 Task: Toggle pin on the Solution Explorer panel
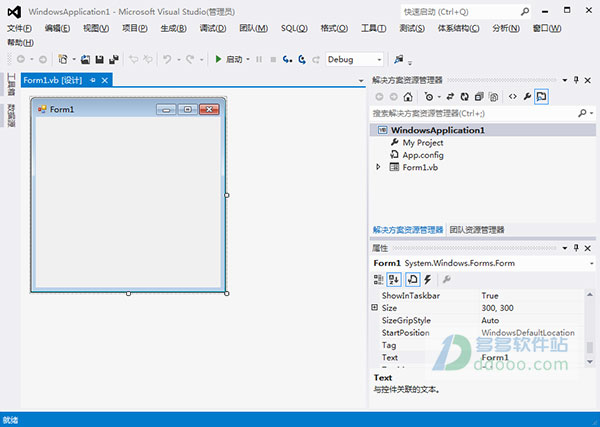click(x=576, y=80)
